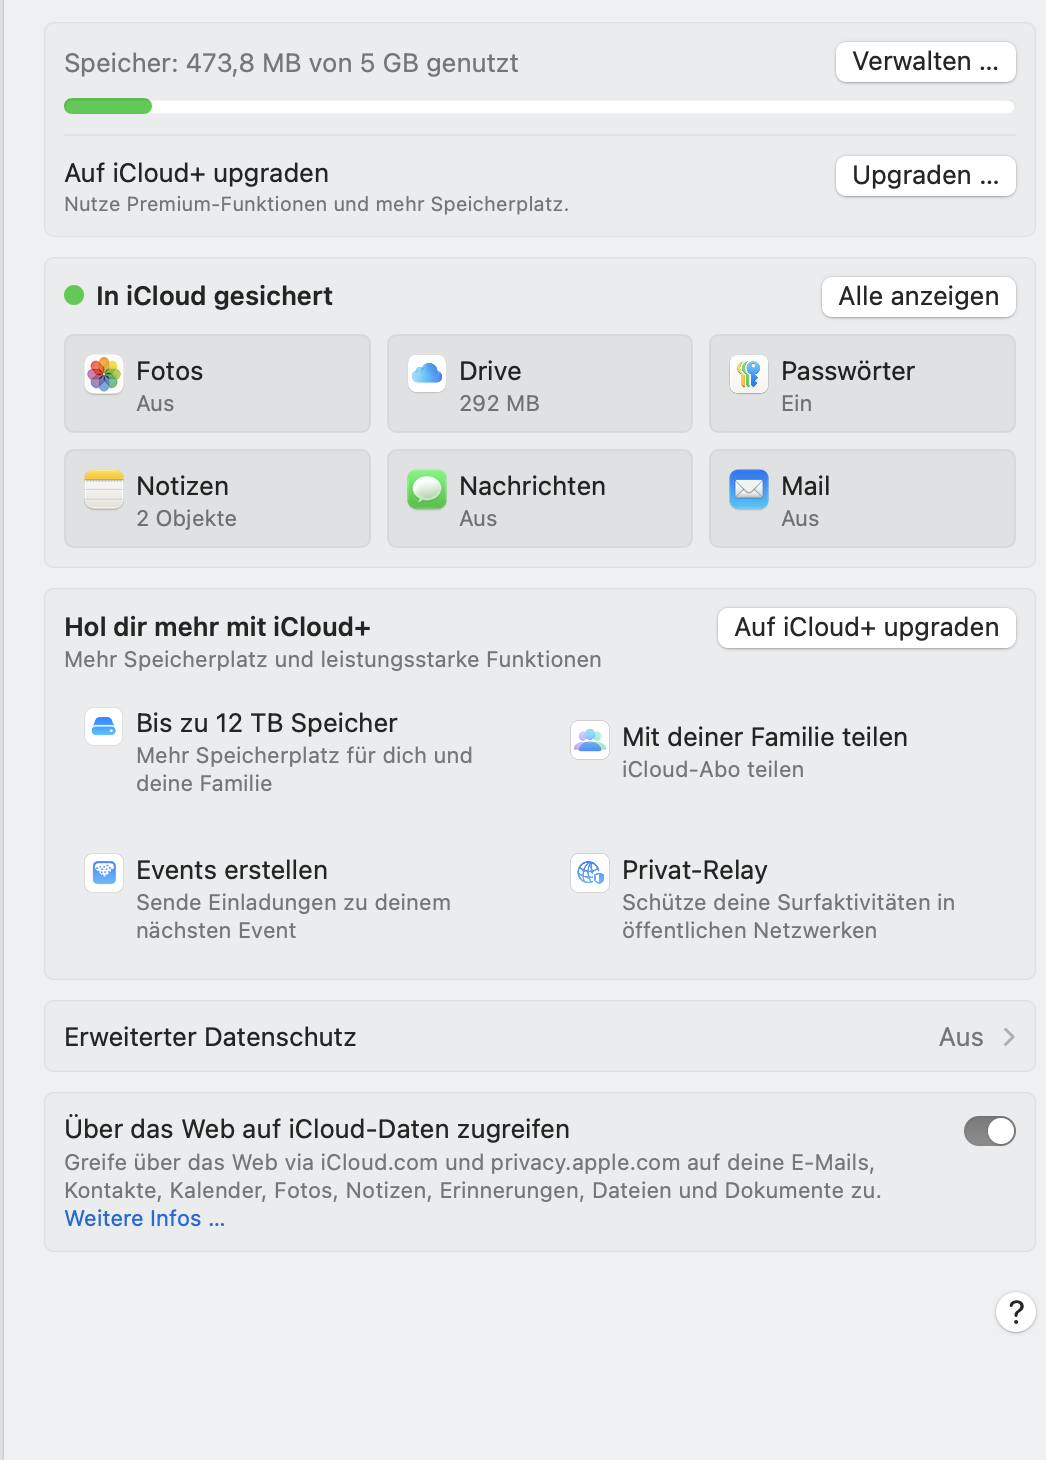Image resolution: width=1046 pixels, height=1460 pixels.
Task: Click the Passwörter keys icon
Action: 749,375
